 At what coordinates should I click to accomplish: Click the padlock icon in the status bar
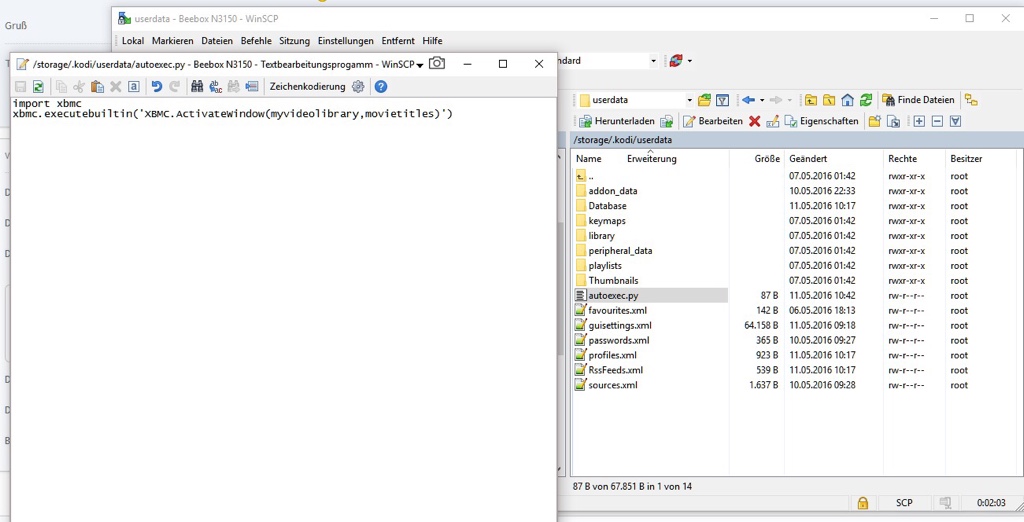pos(863,503)
